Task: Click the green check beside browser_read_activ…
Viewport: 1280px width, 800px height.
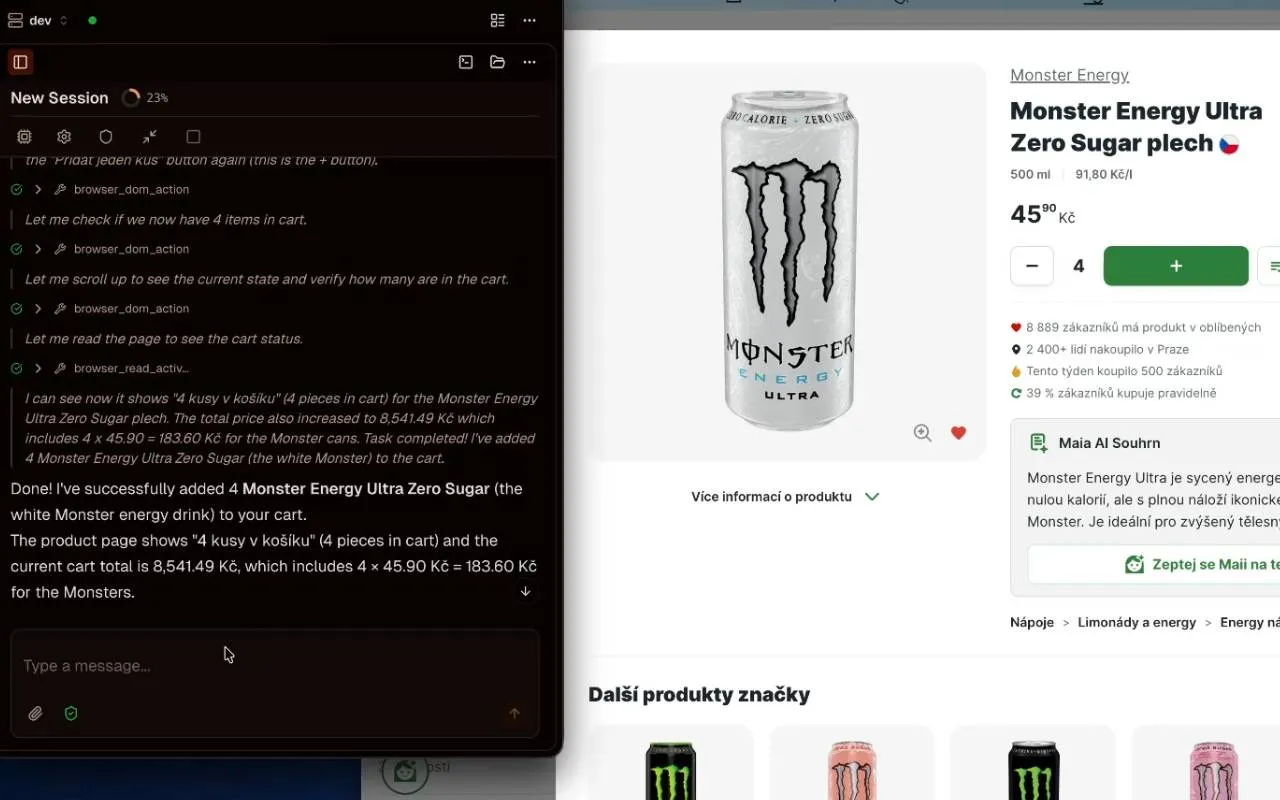Action: pos(17,369)
